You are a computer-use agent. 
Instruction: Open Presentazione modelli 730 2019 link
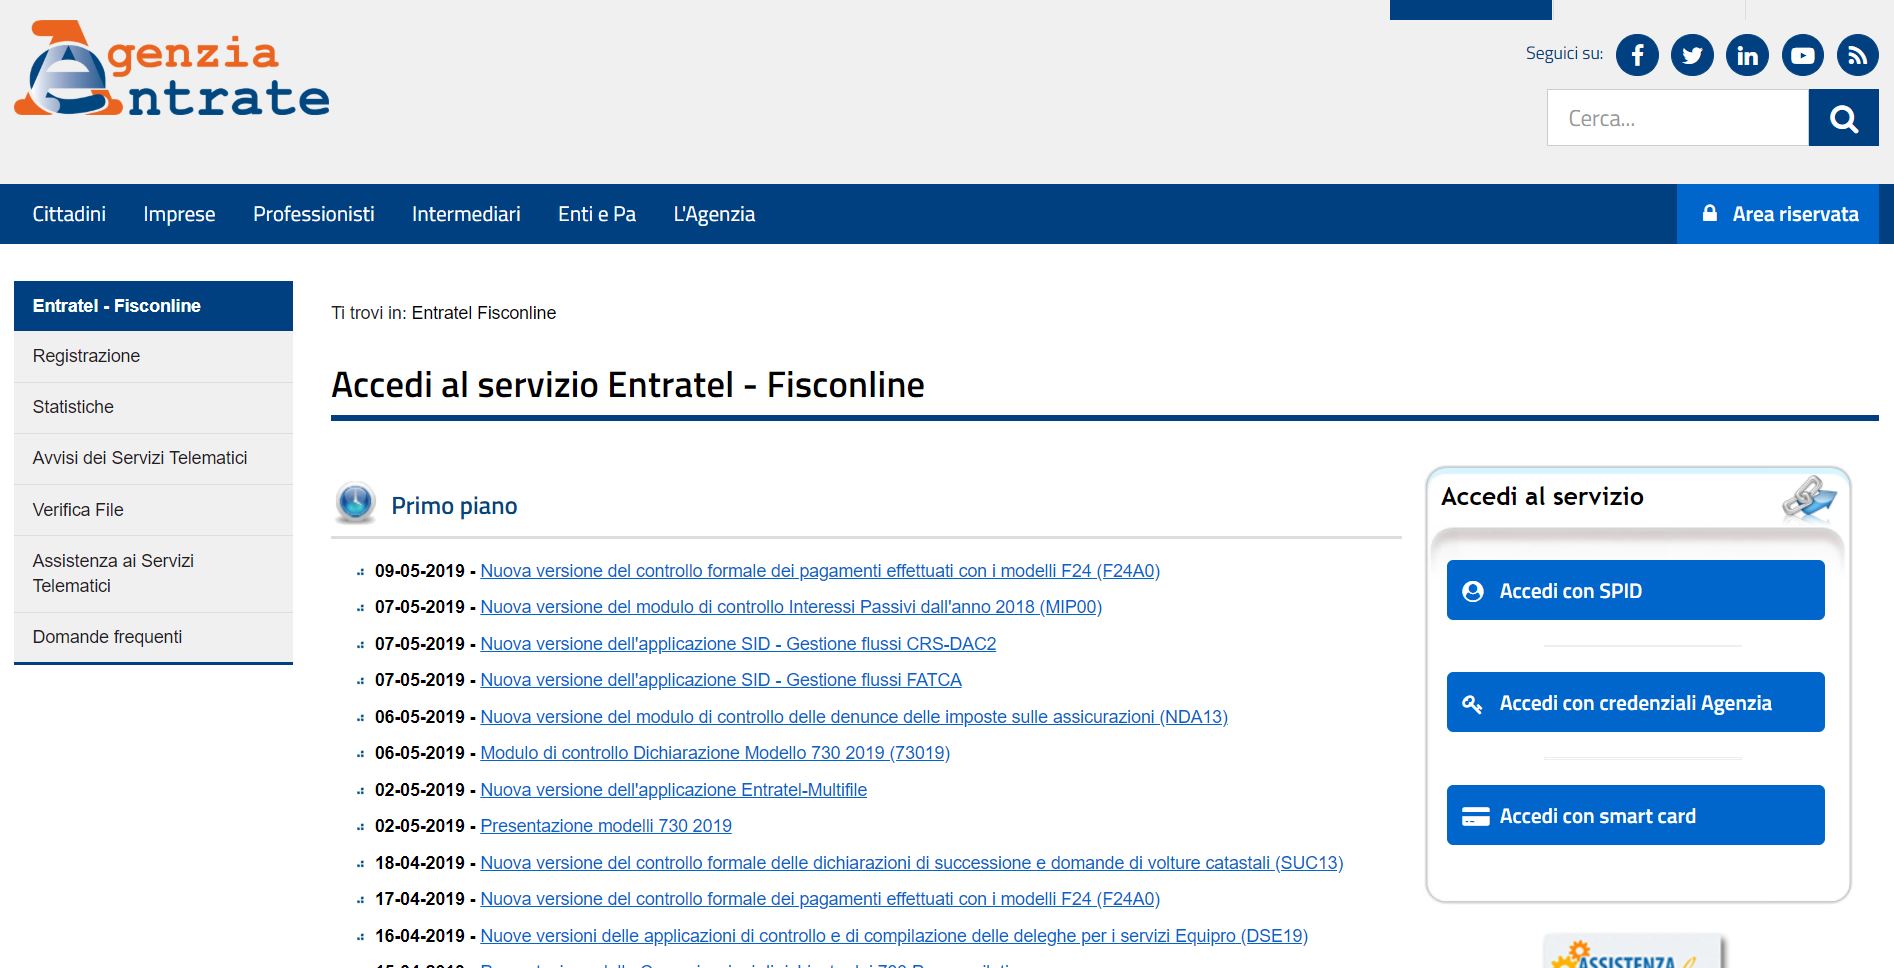coord(606,826)
